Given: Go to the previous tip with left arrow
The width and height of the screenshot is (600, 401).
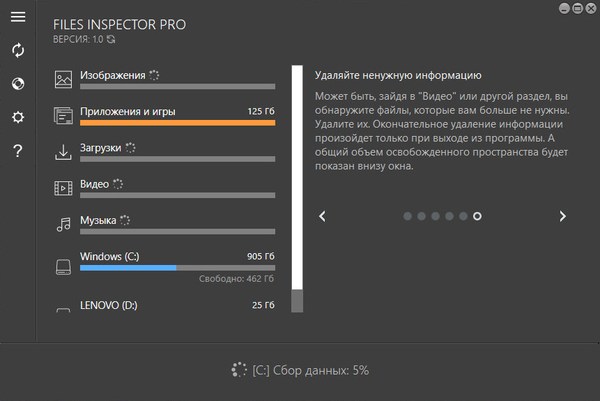Looking at the screenshot, I should click(x=322, y=215).
